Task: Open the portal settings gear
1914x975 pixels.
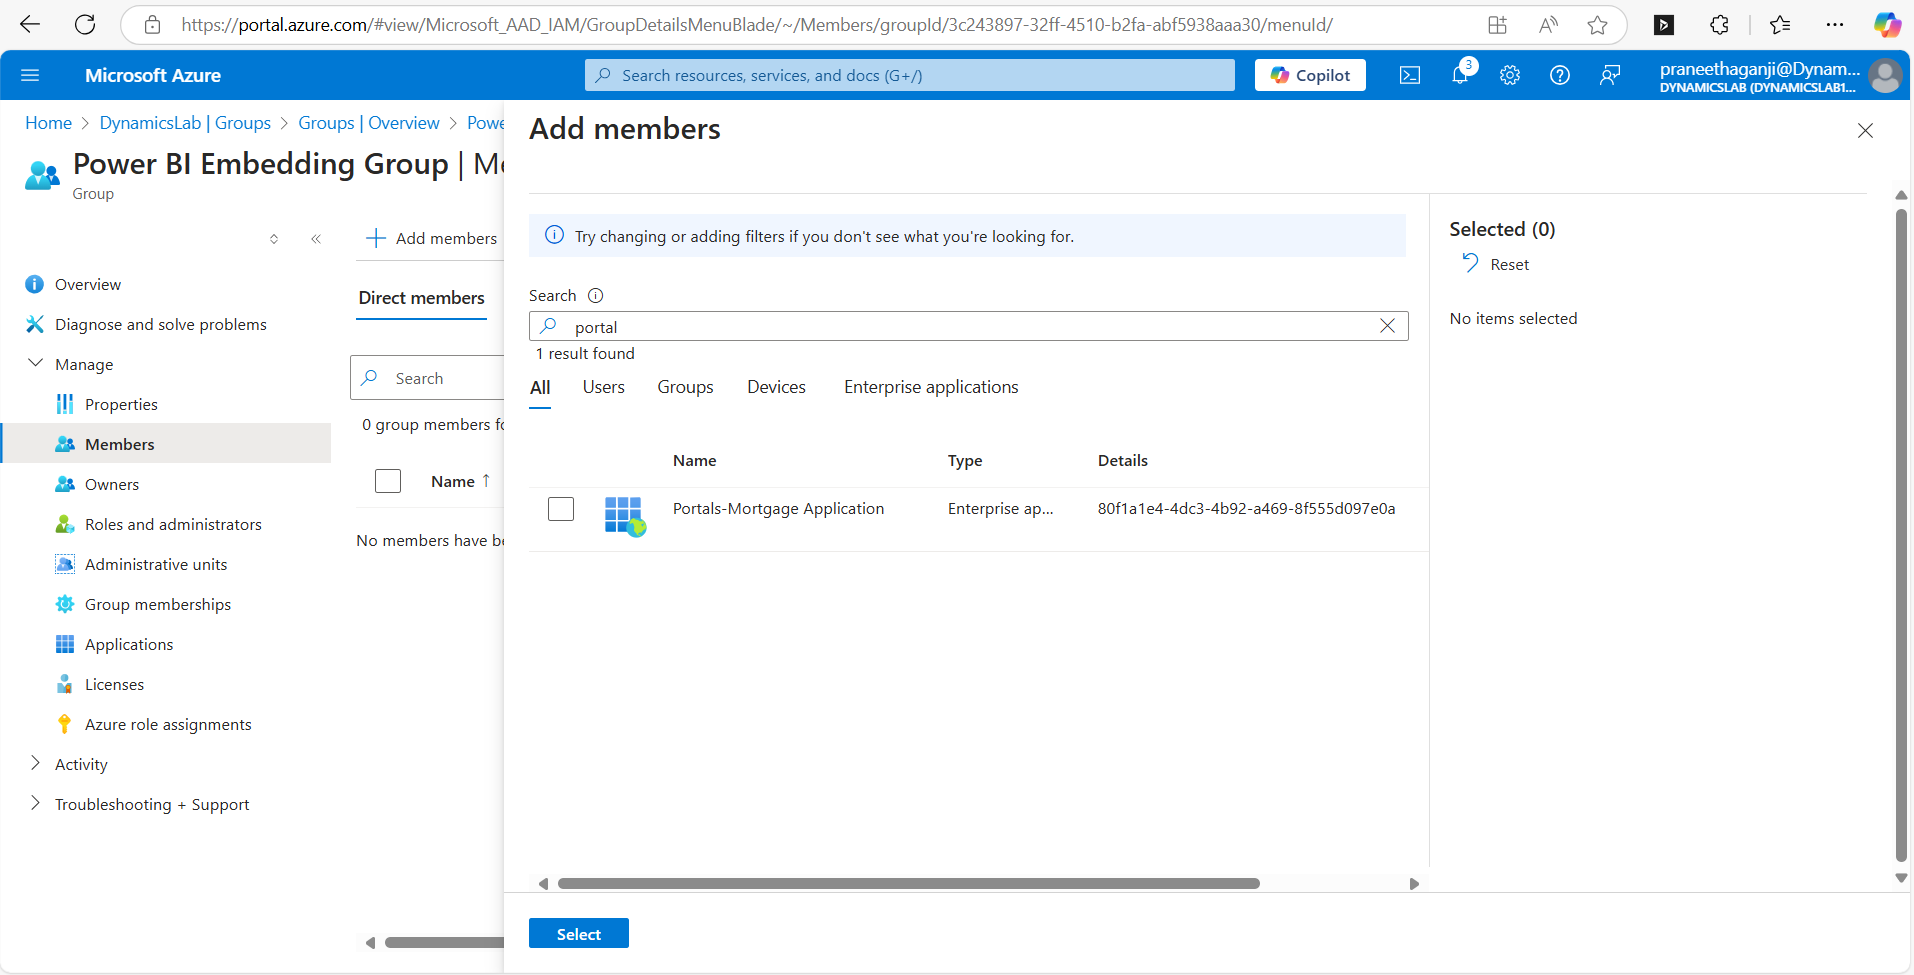Action: pyautogui.click(x=1510, y=75)
